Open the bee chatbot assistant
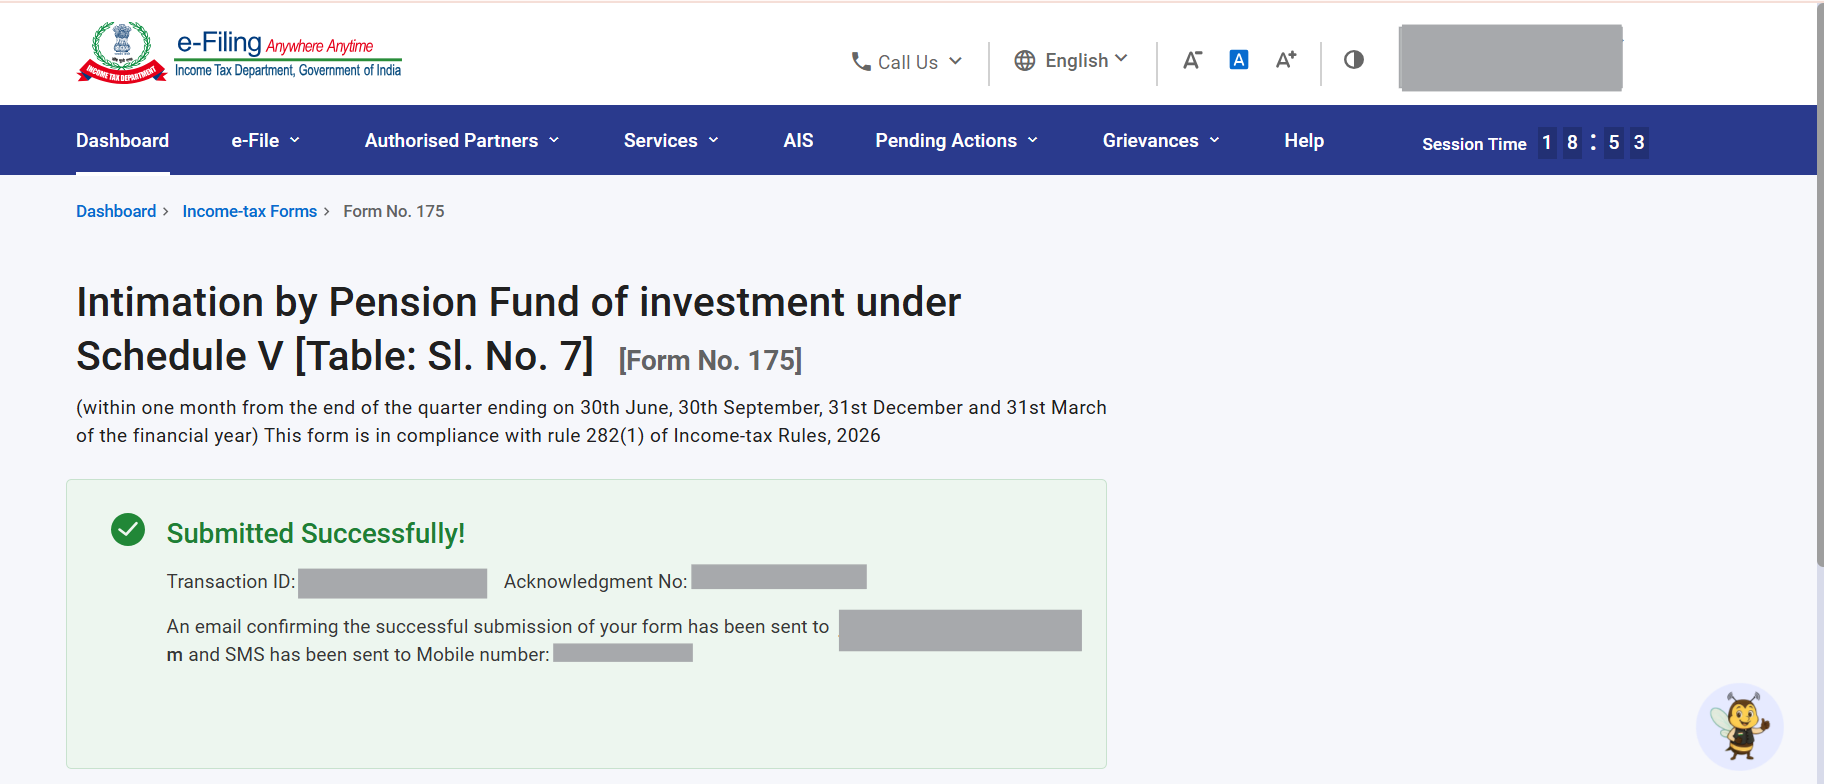 click(x=1740, y=726)
